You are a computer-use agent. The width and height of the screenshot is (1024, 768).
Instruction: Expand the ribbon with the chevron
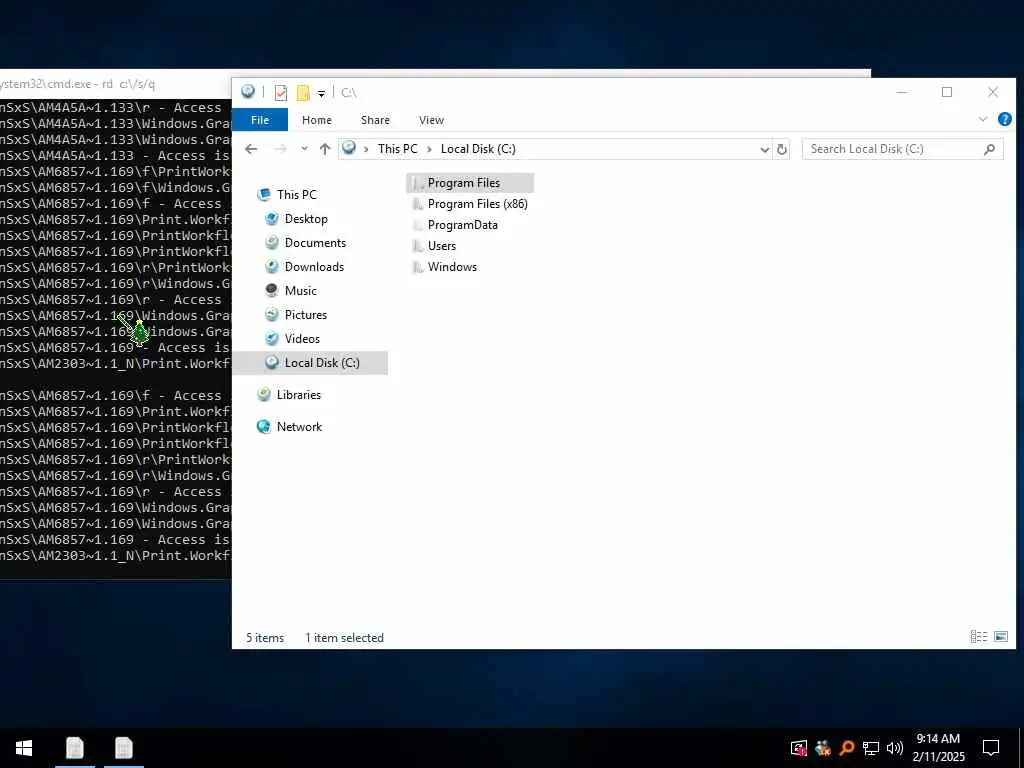[x=983, y=120]
